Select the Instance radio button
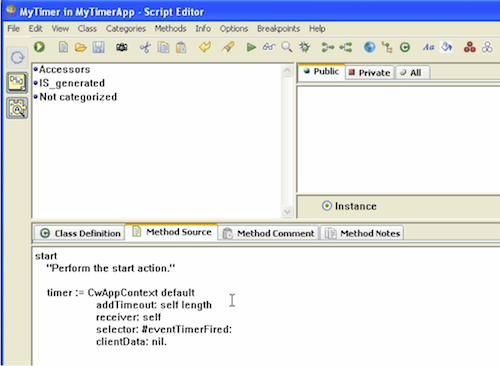500x366 pixels. [x=327, y=206]
